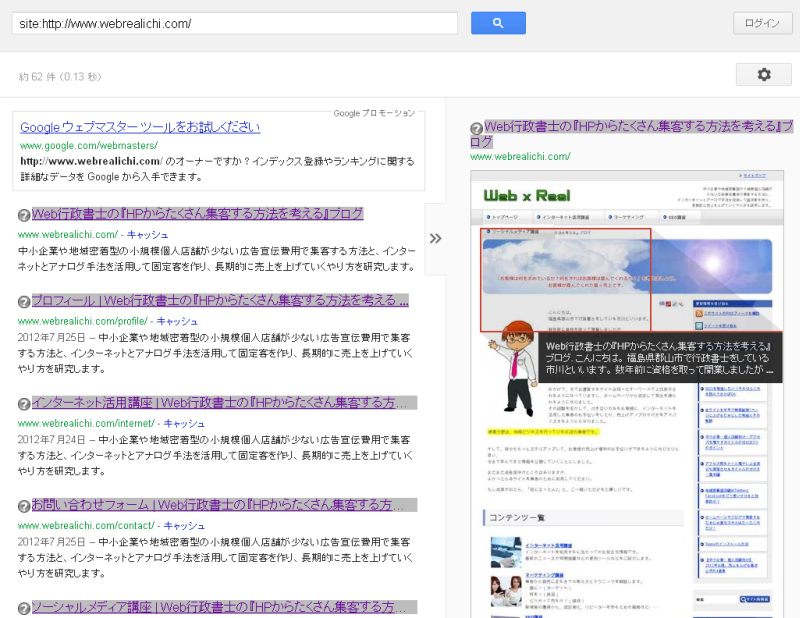Screen dimensions: 800x618
Task: Focus the search query input field
Action: 235,23
